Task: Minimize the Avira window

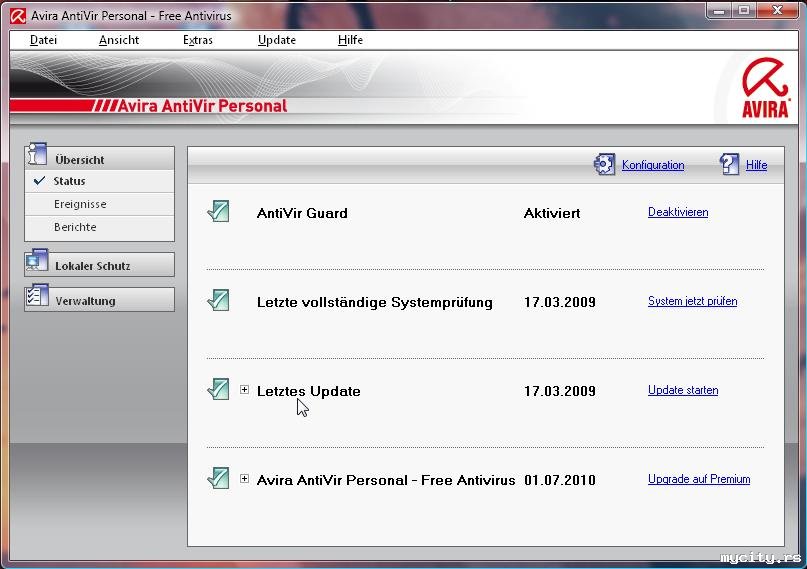Action: (x=720, y=10)
